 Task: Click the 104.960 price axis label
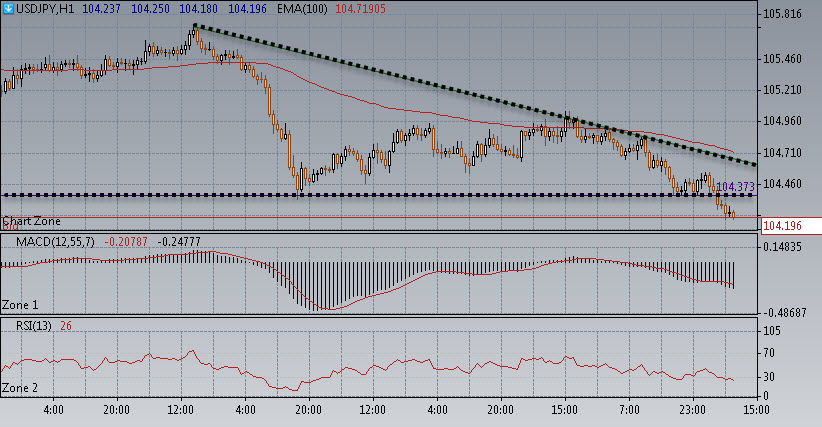(x=782, y=121)
